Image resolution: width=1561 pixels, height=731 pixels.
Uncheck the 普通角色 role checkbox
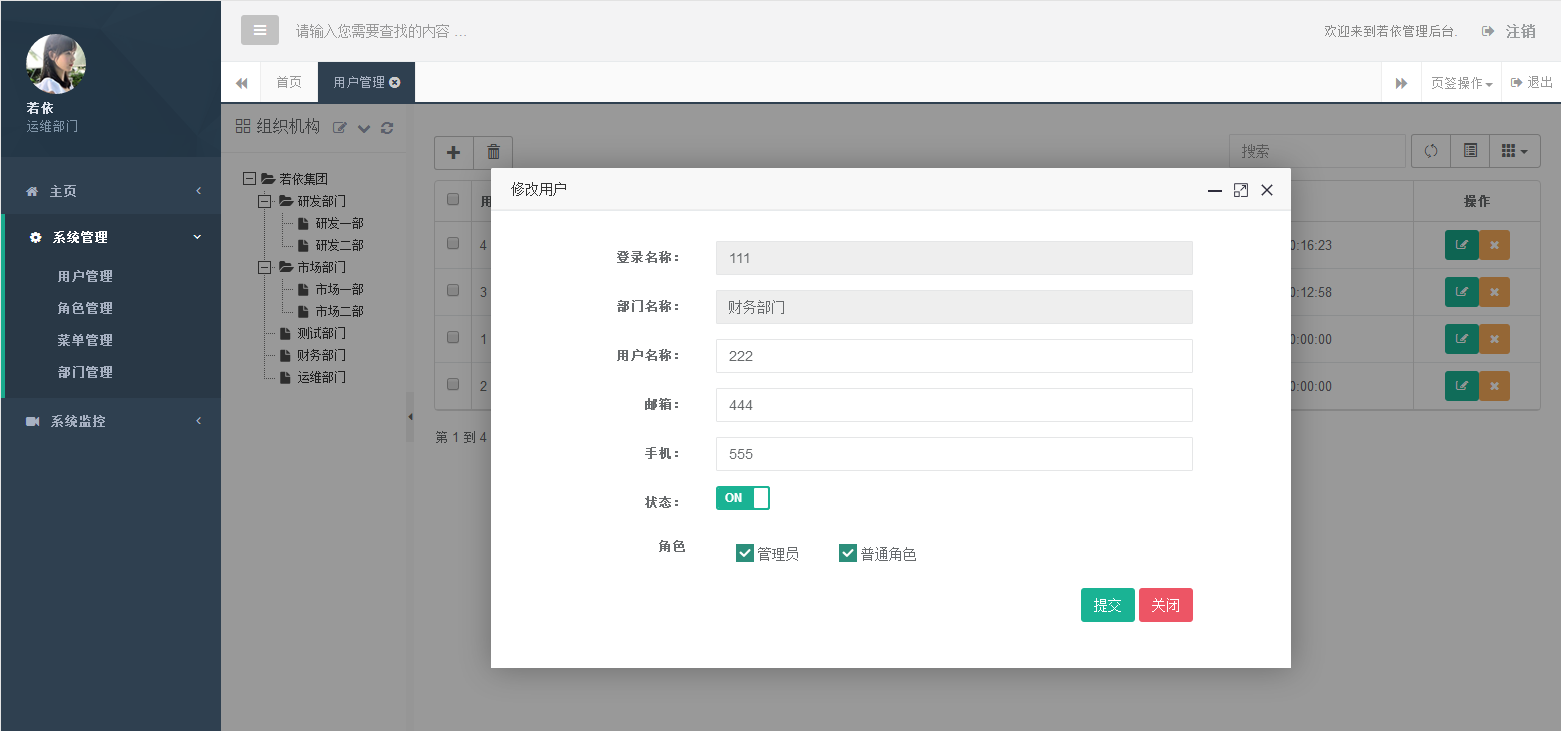coord(848,552)
